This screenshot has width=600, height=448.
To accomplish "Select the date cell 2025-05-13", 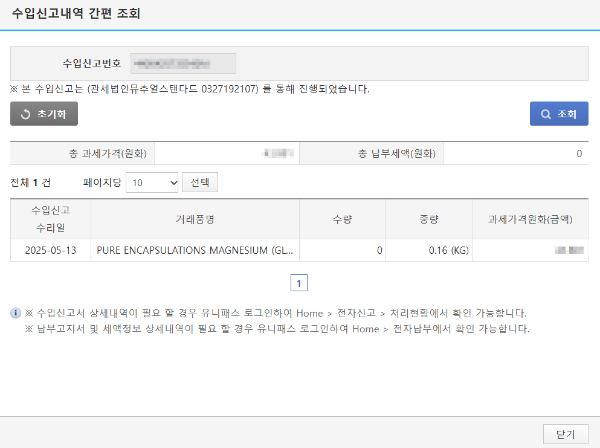I will [51, 250].
